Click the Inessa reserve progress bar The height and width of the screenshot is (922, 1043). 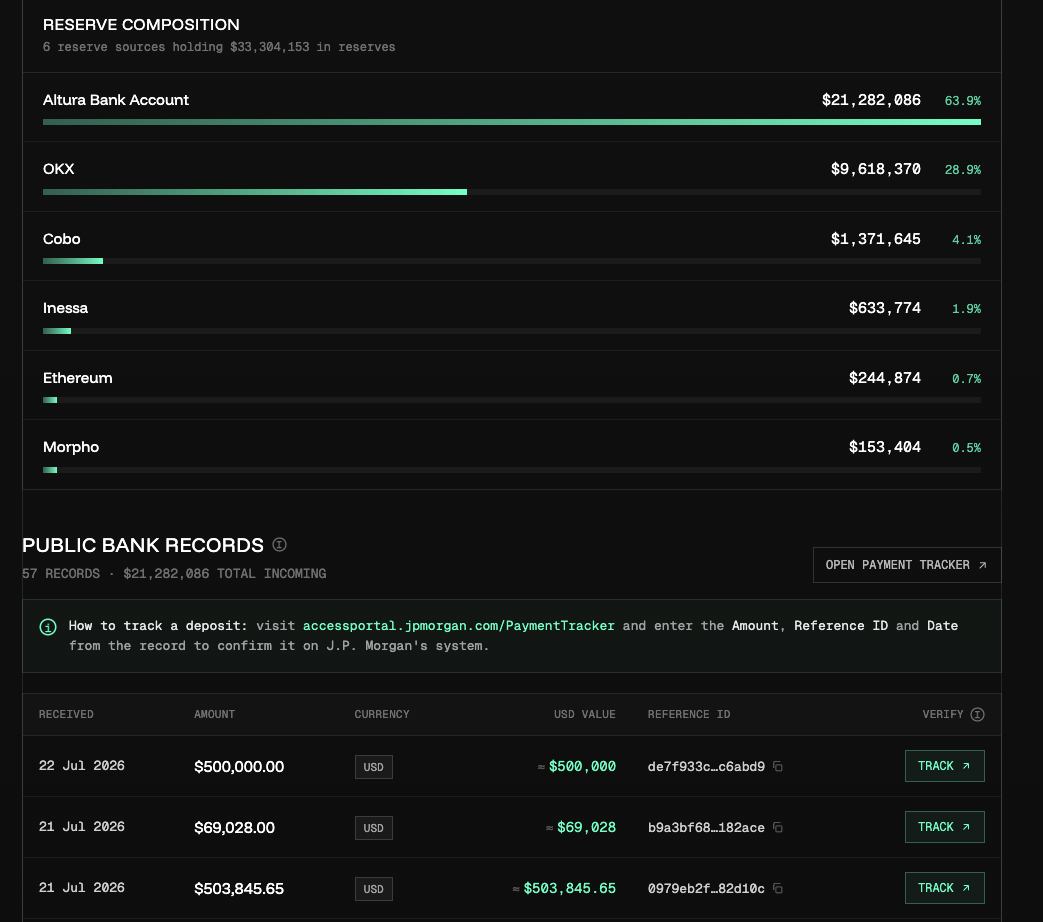pyautogui.click(x=512, y=331)
